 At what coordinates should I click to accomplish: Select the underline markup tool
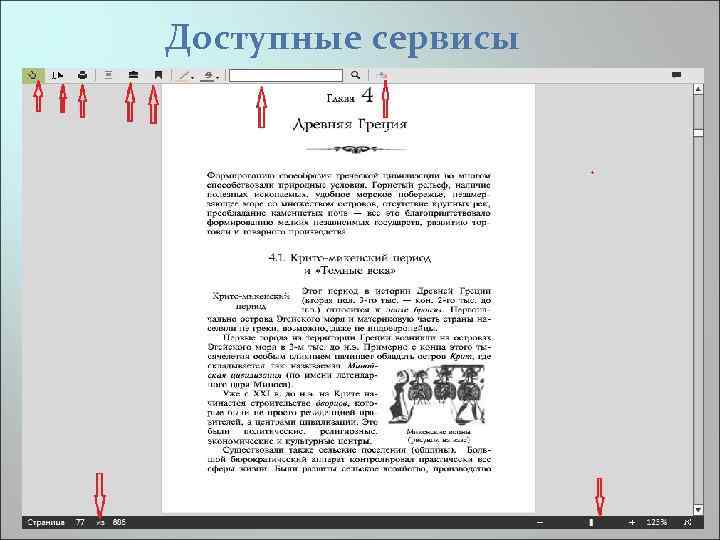208,75
